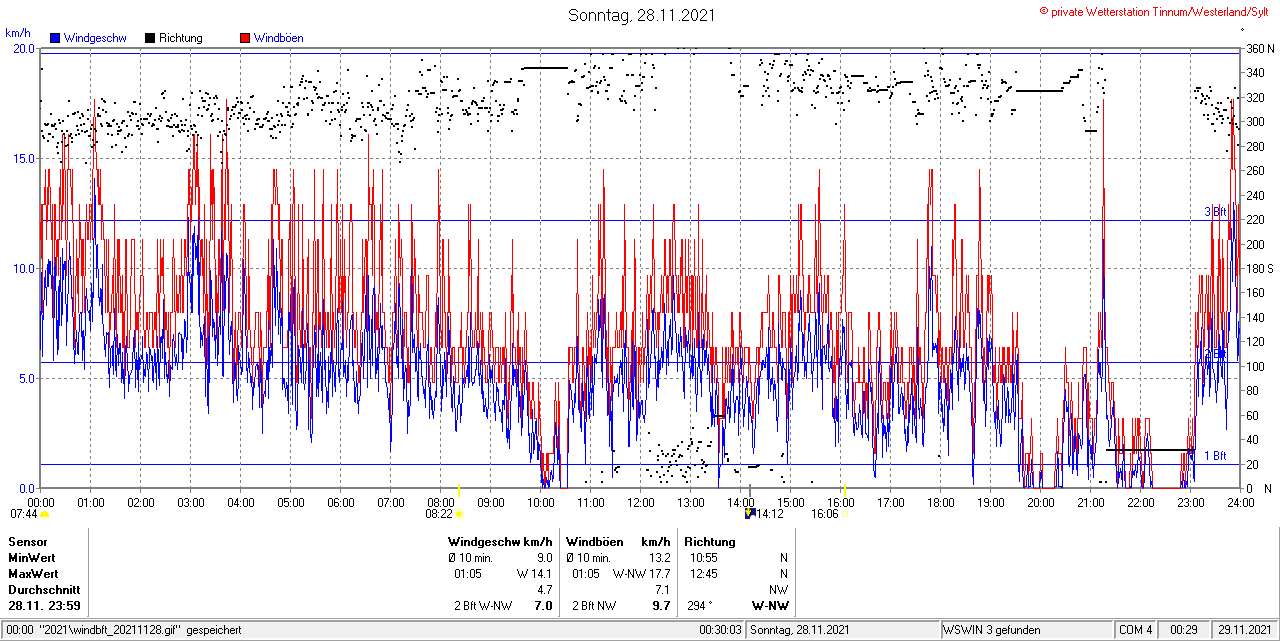Click the Windgeschw km/h column header
1280x641 pixels.
[500, 542]
